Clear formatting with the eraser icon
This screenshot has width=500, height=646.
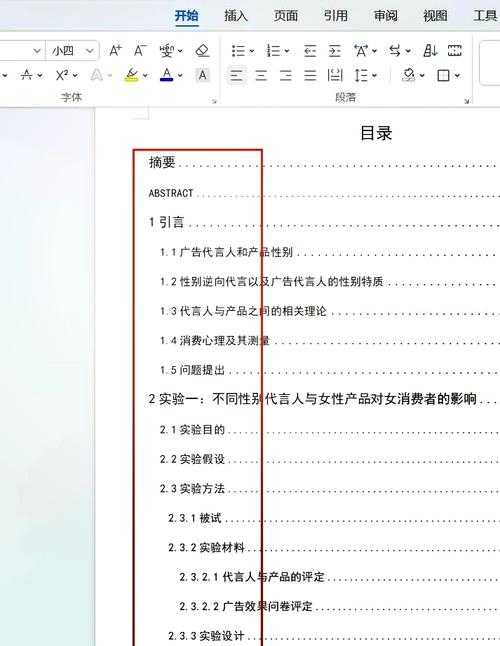[203, 51]
